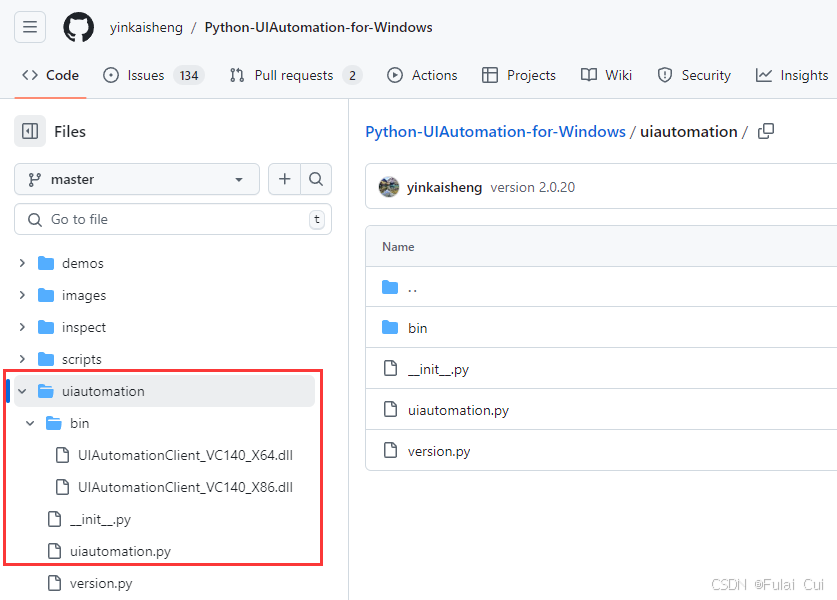
Task: Open the Issues tab
Action: tap(153, 75)
